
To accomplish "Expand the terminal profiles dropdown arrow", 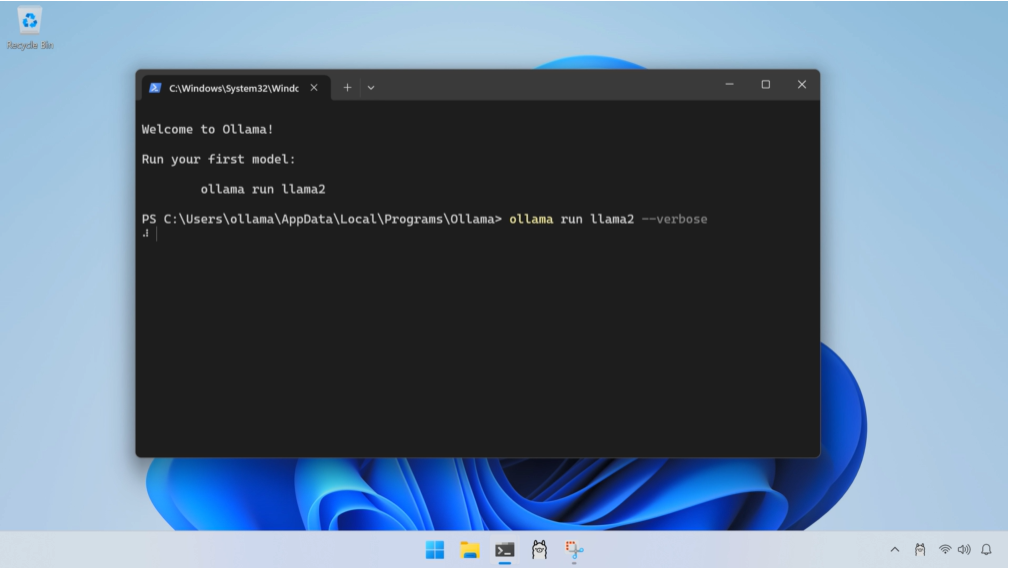I will 371,87.
